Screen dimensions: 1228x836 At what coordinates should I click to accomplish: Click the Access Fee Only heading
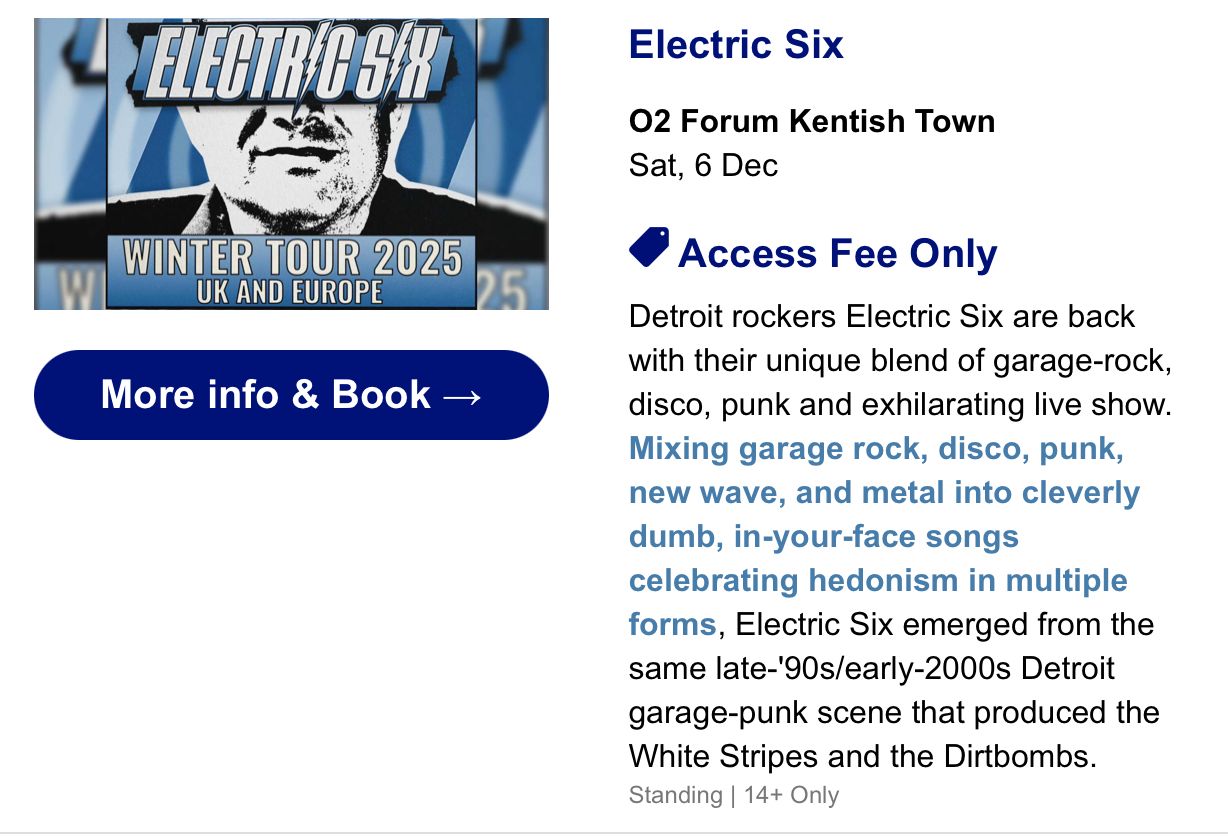coord(837,254)
